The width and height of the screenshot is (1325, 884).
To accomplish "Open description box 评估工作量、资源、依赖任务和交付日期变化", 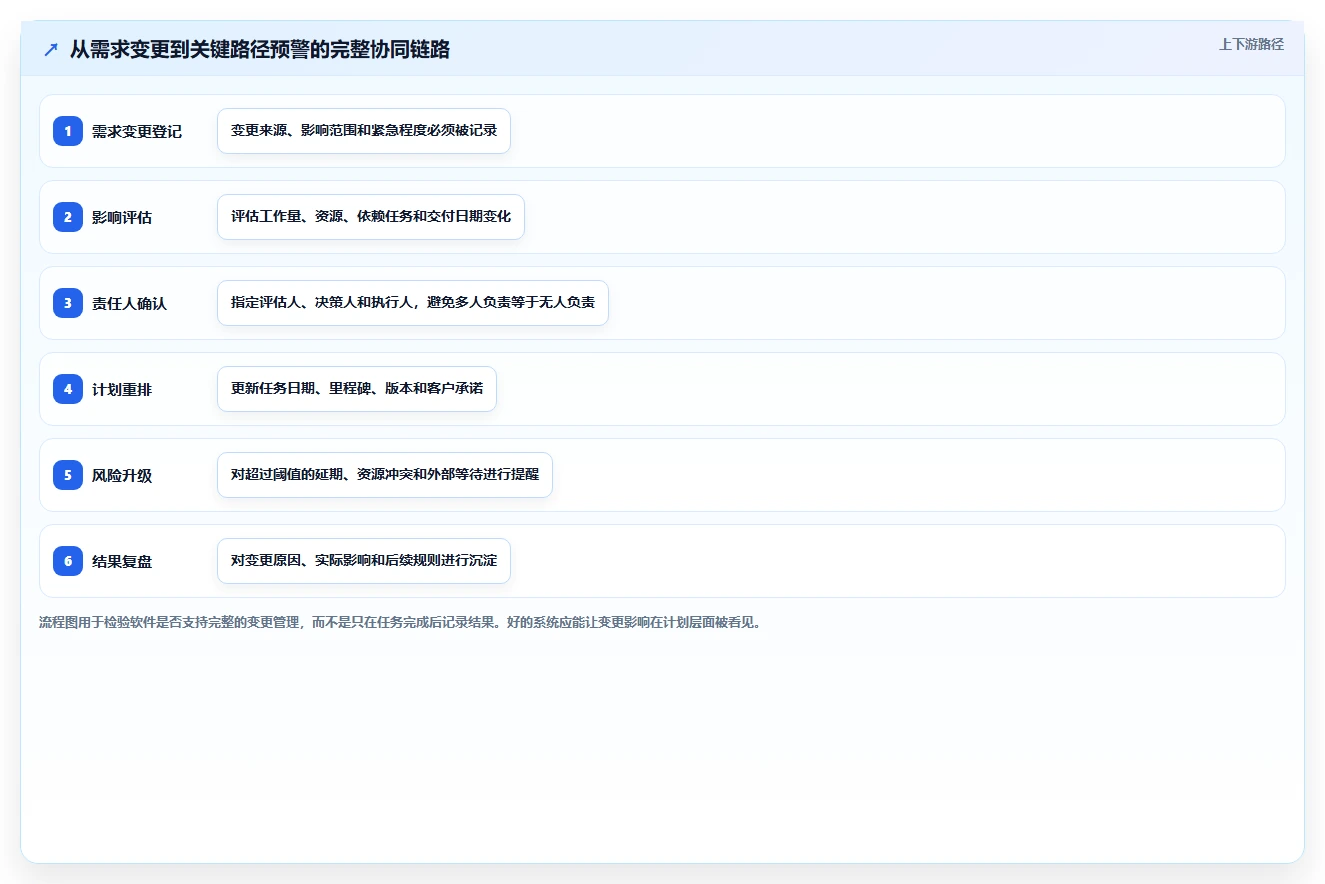I will pyautogui.click(x=371, y=217).
